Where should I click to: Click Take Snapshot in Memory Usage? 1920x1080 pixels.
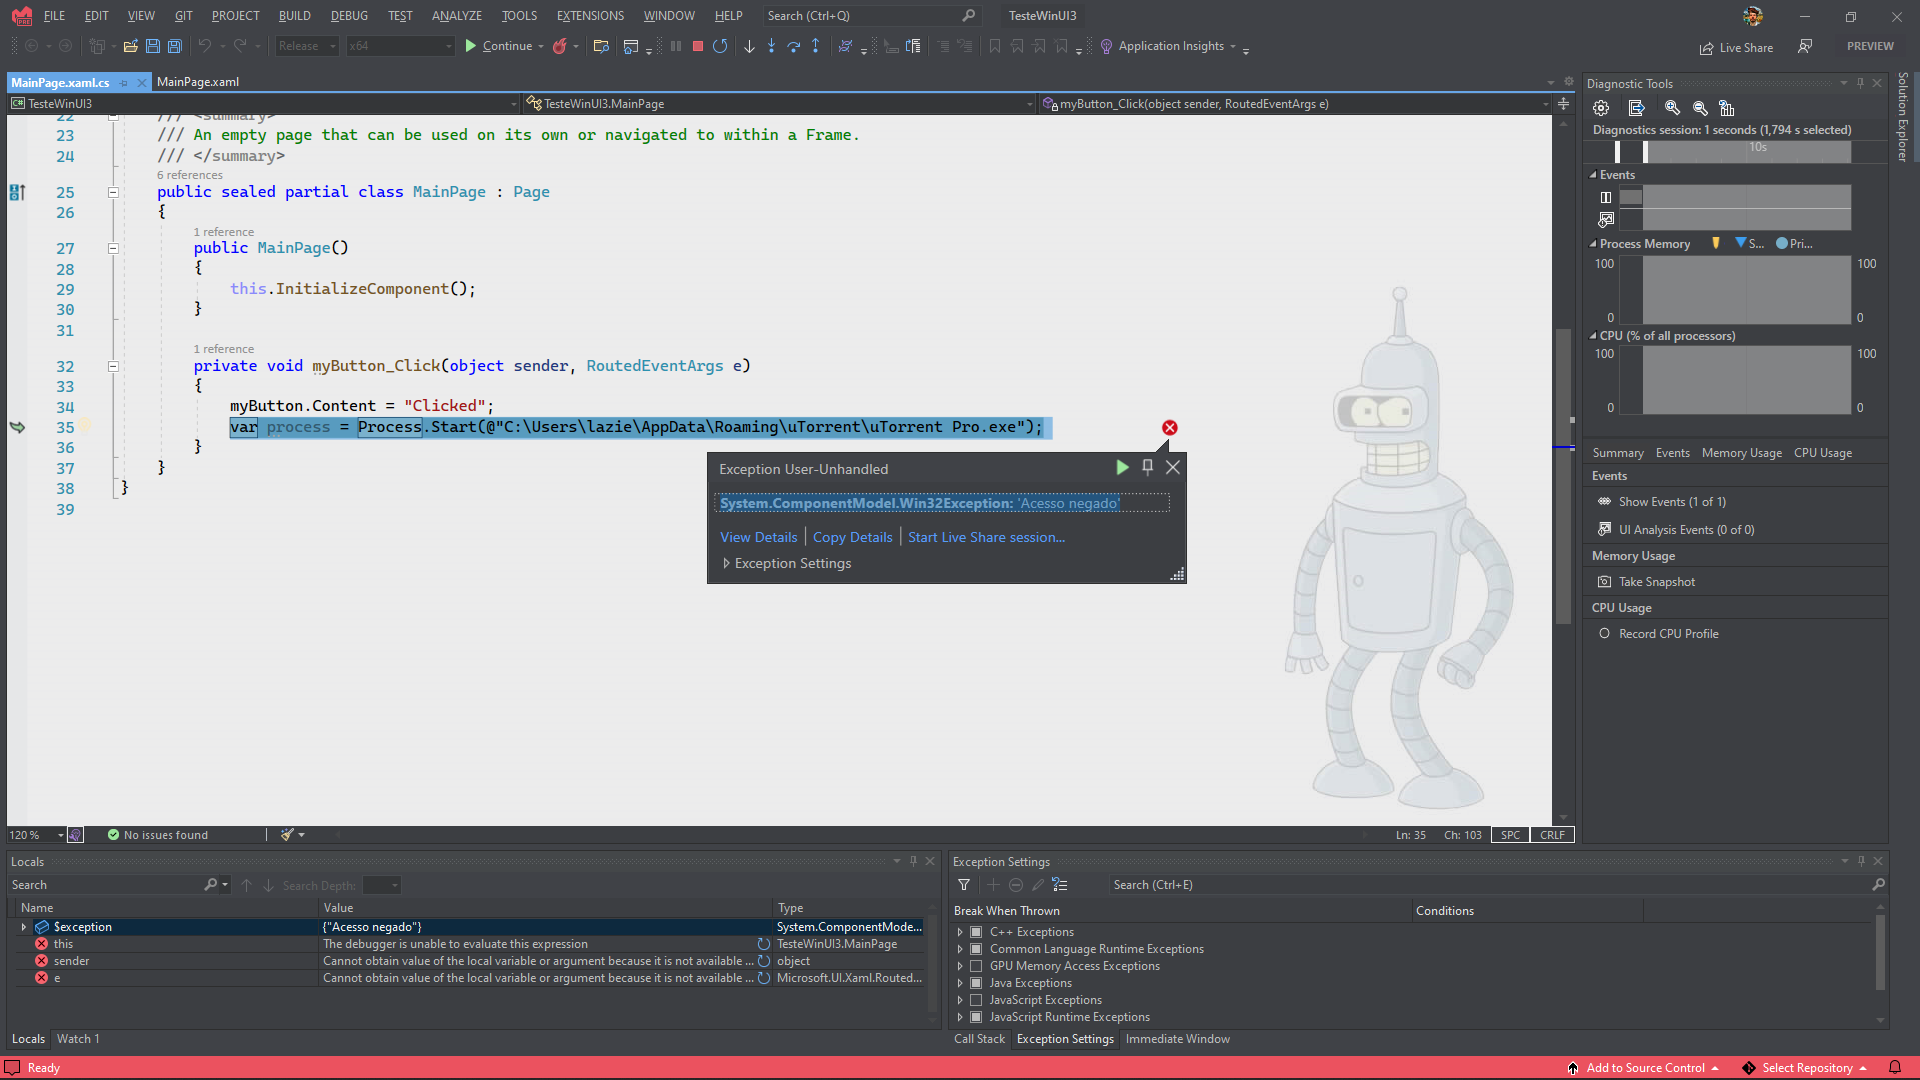point(1656,582)
